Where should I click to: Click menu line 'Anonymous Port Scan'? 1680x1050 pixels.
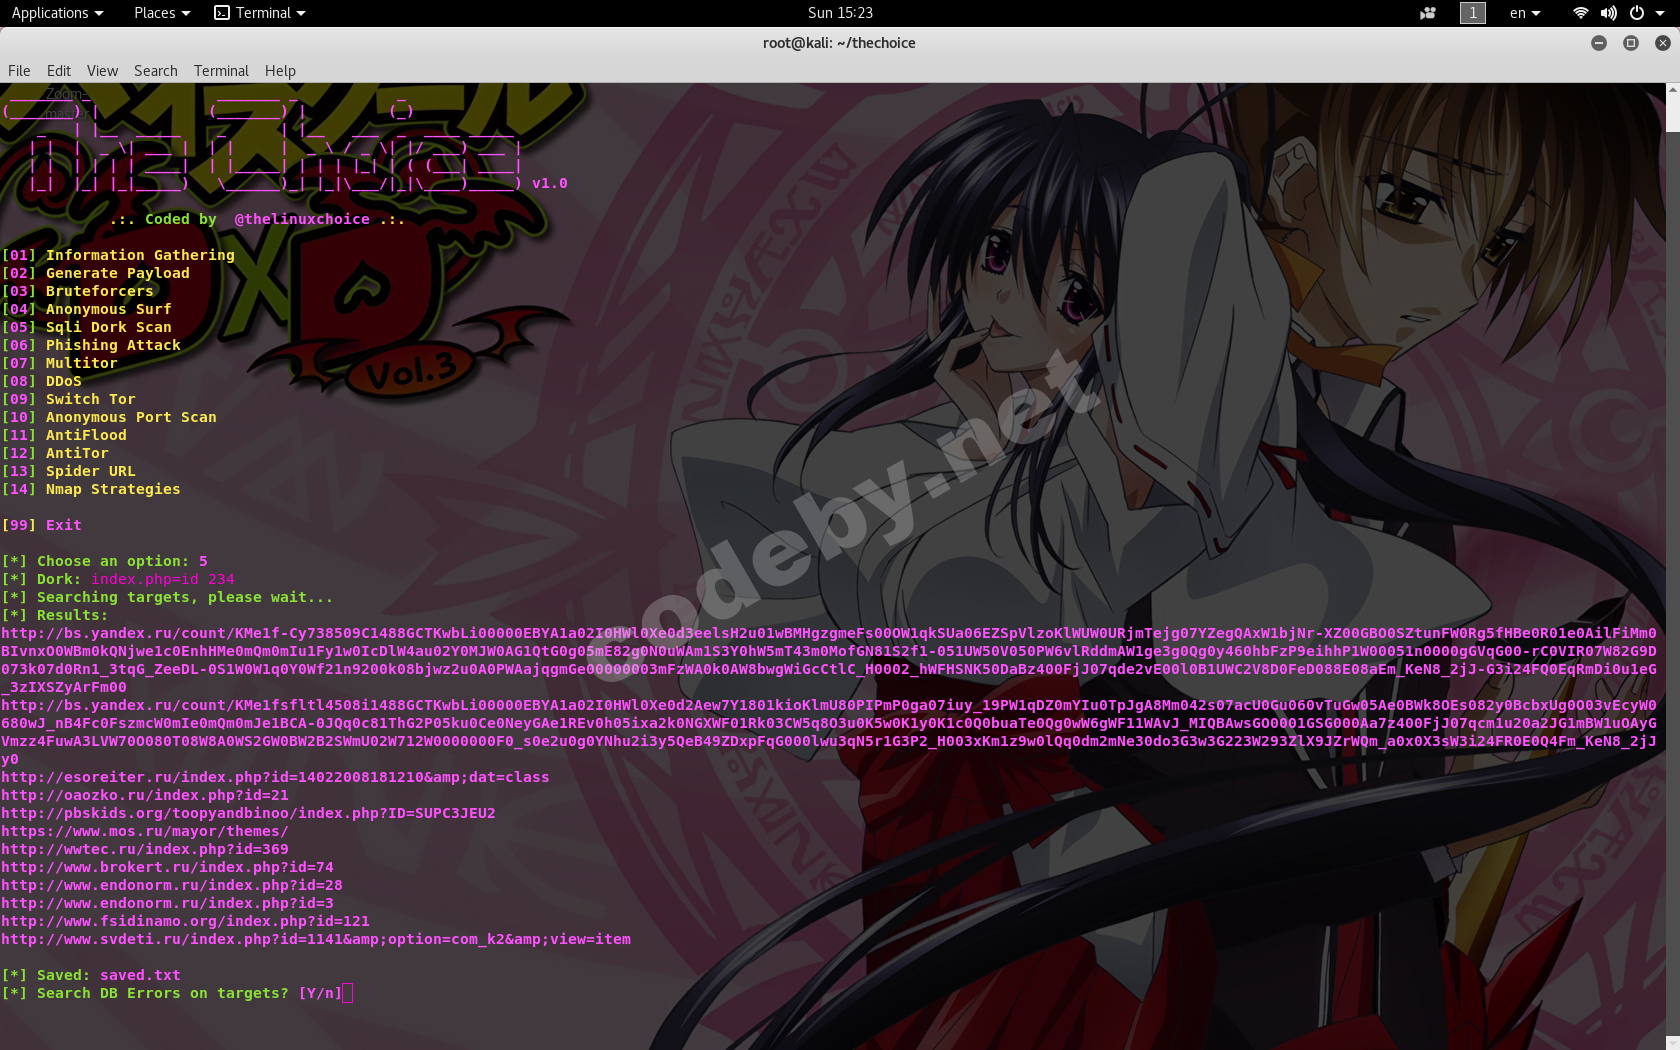[109, 417]
